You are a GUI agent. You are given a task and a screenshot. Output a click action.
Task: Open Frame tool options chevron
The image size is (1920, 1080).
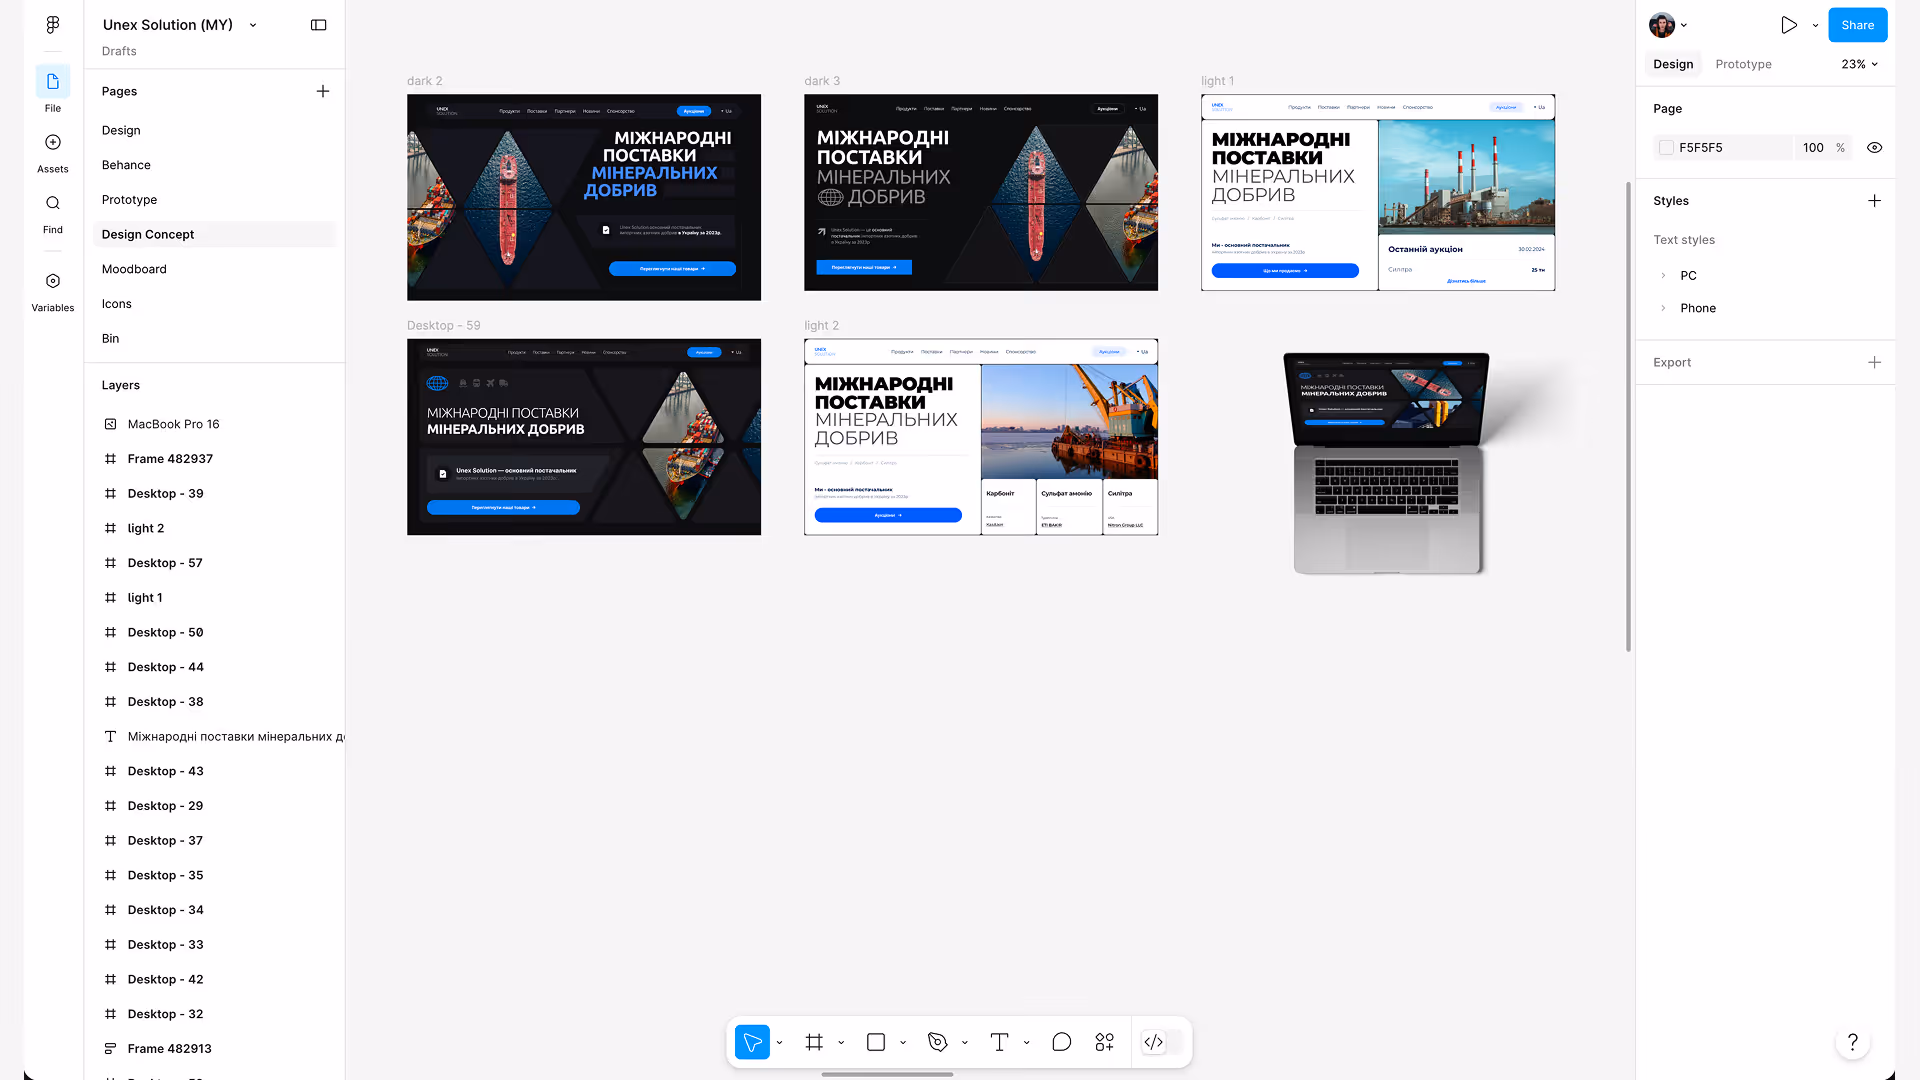[x=841, y=1042]
